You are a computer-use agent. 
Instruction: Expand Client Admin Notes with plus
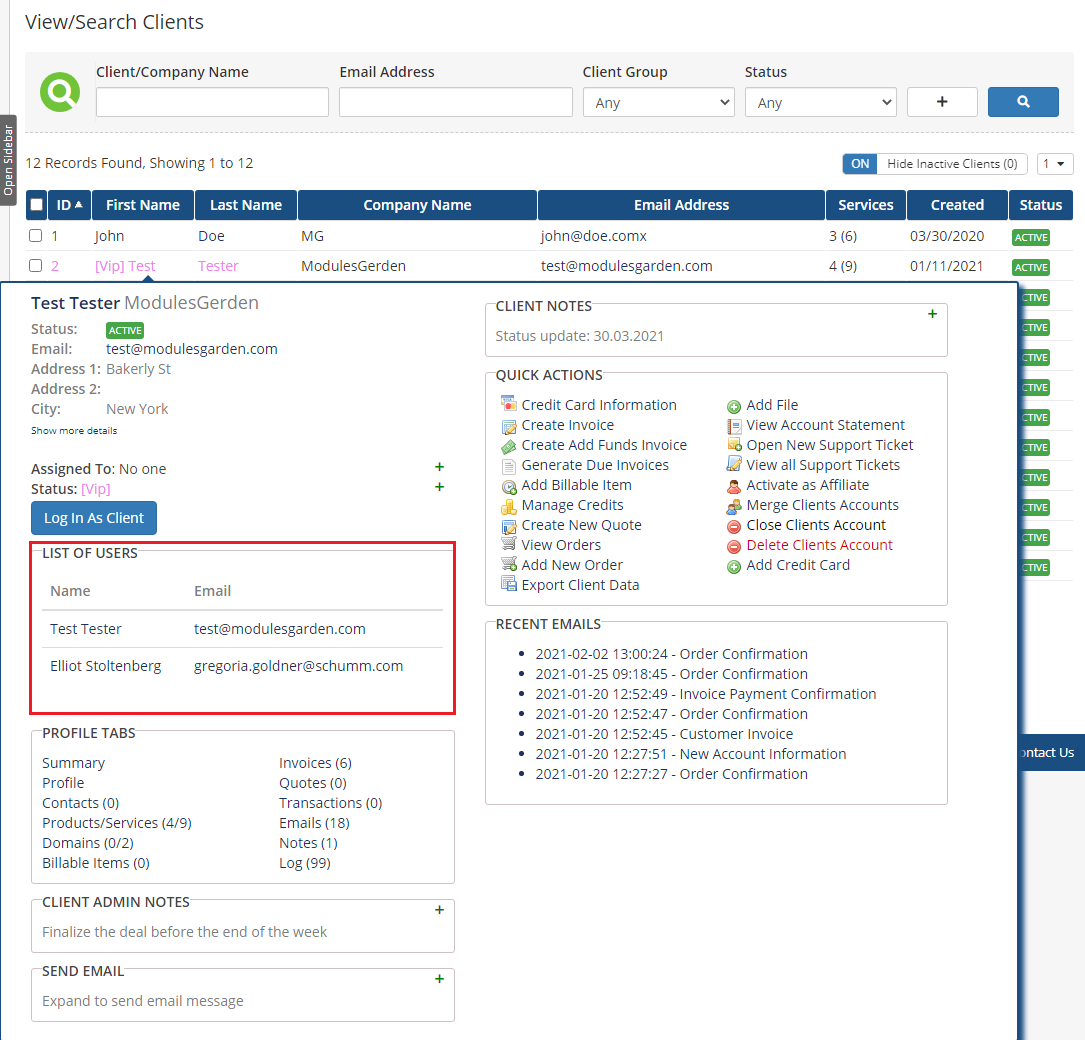tap(439, 909)
